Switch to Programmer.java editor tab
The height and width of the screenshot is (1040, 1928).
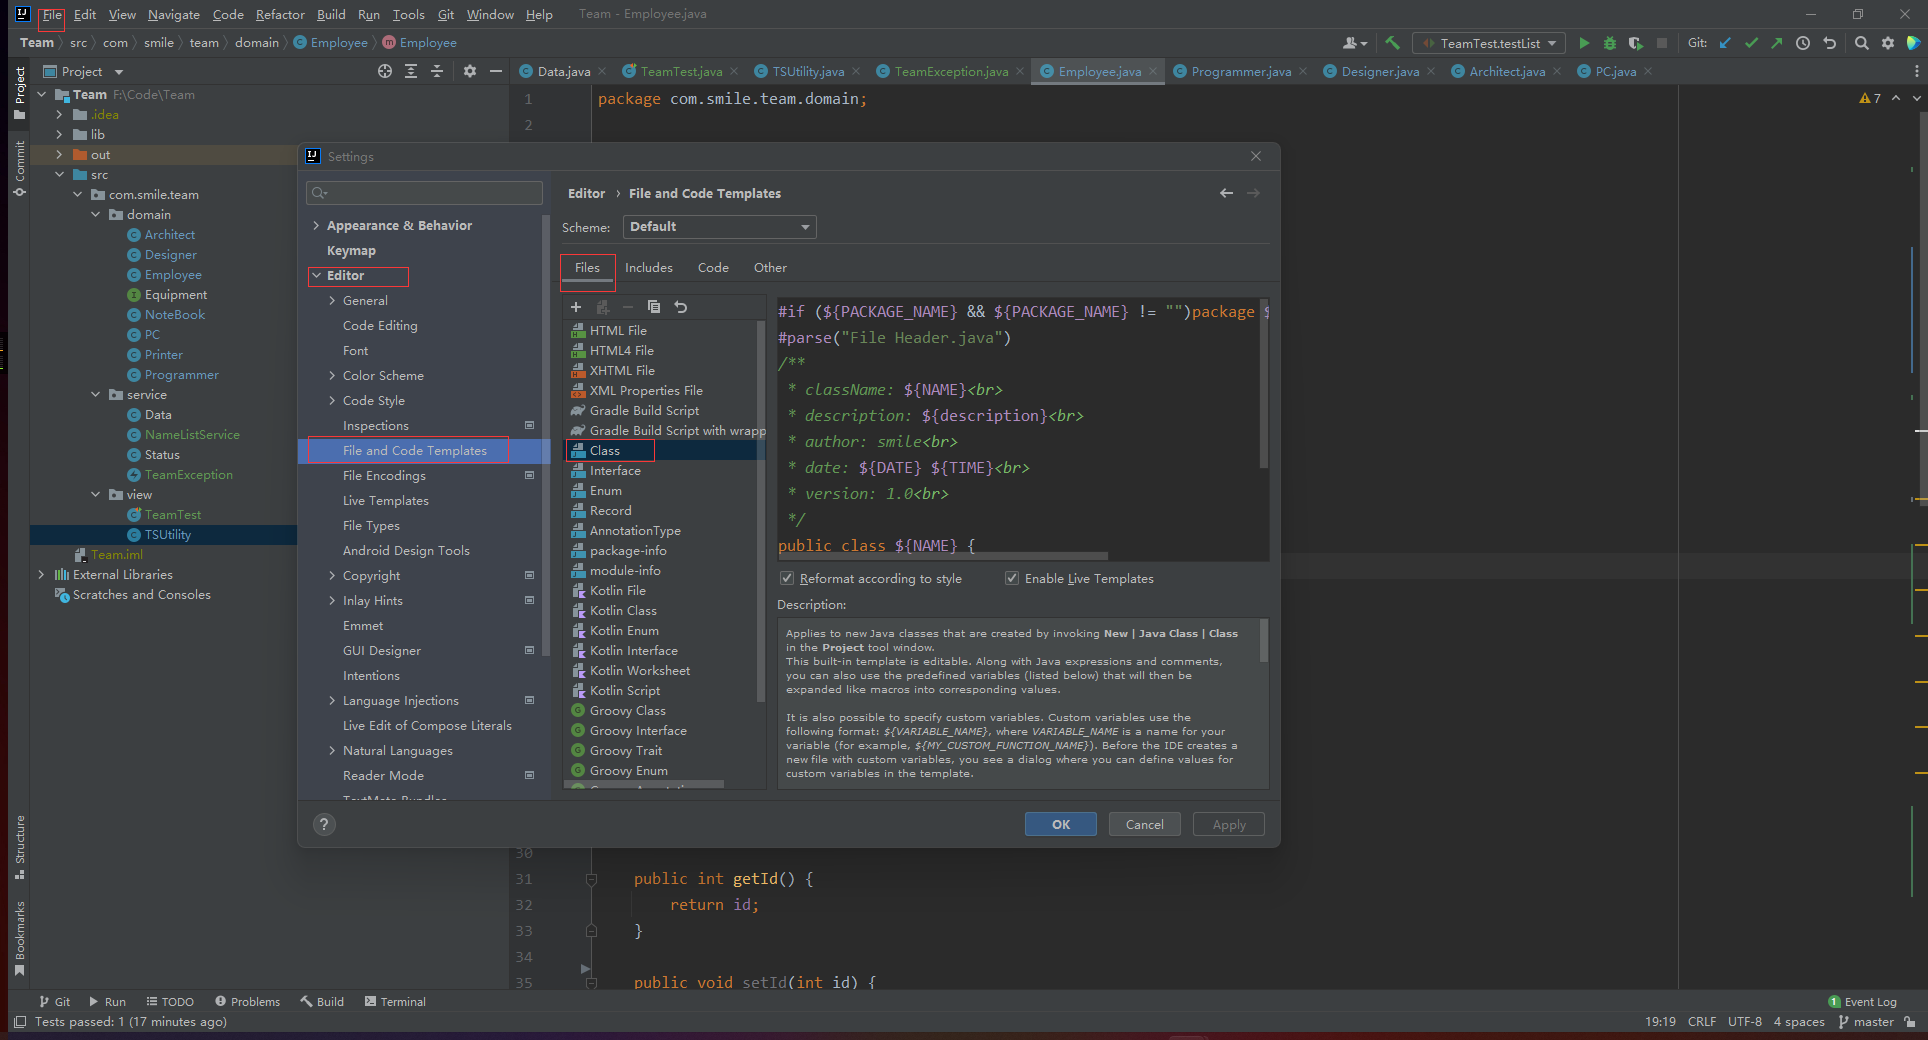tap(1240, 71)
